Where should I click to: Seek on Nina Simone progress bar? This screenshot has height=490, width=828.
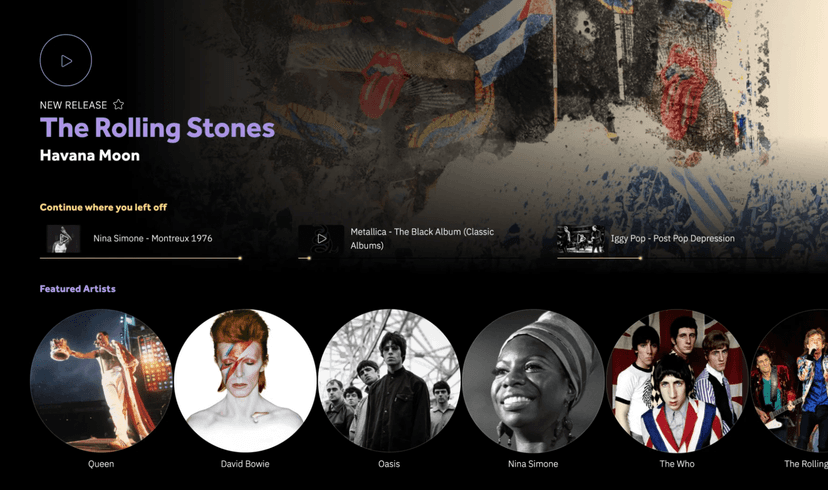coord(140,258)
